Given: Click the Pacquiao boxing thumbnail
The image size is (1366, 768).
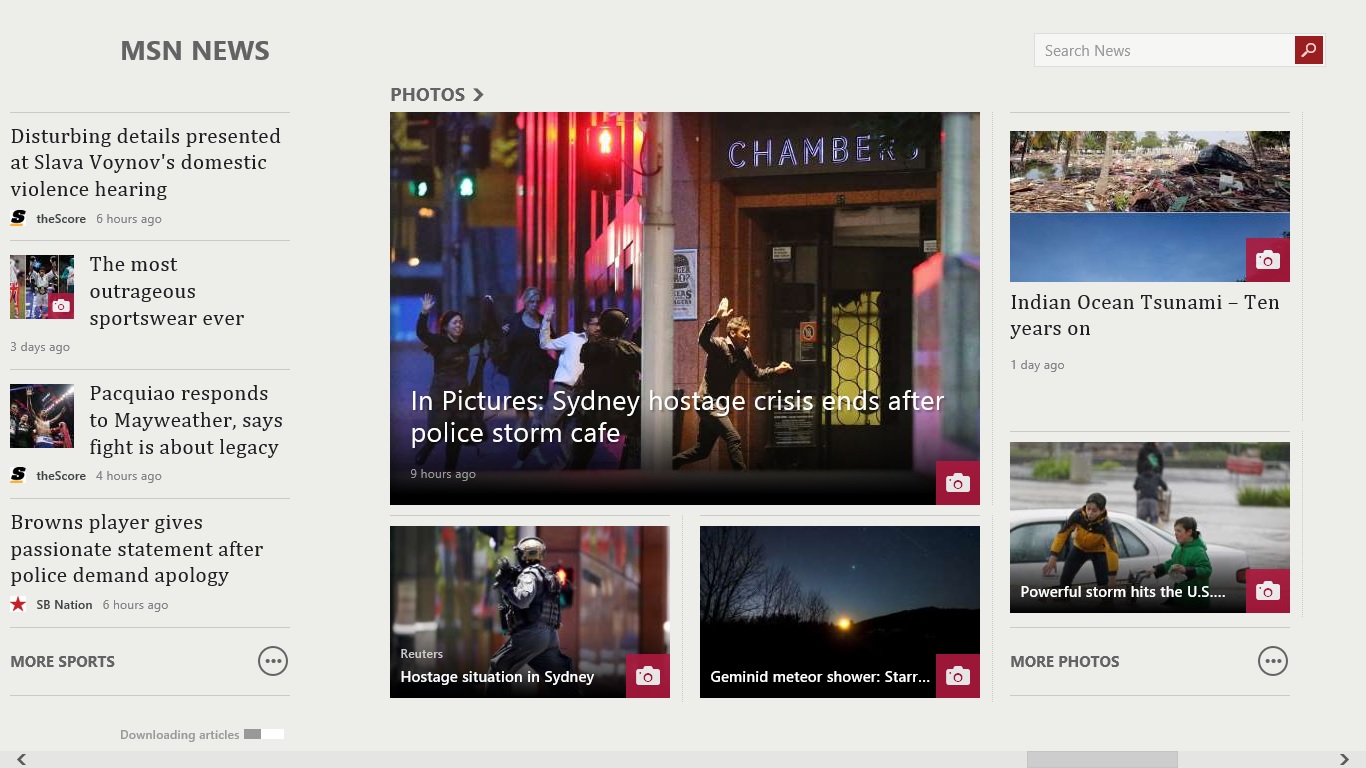Looking at the screenshot, I should (42, 416).
